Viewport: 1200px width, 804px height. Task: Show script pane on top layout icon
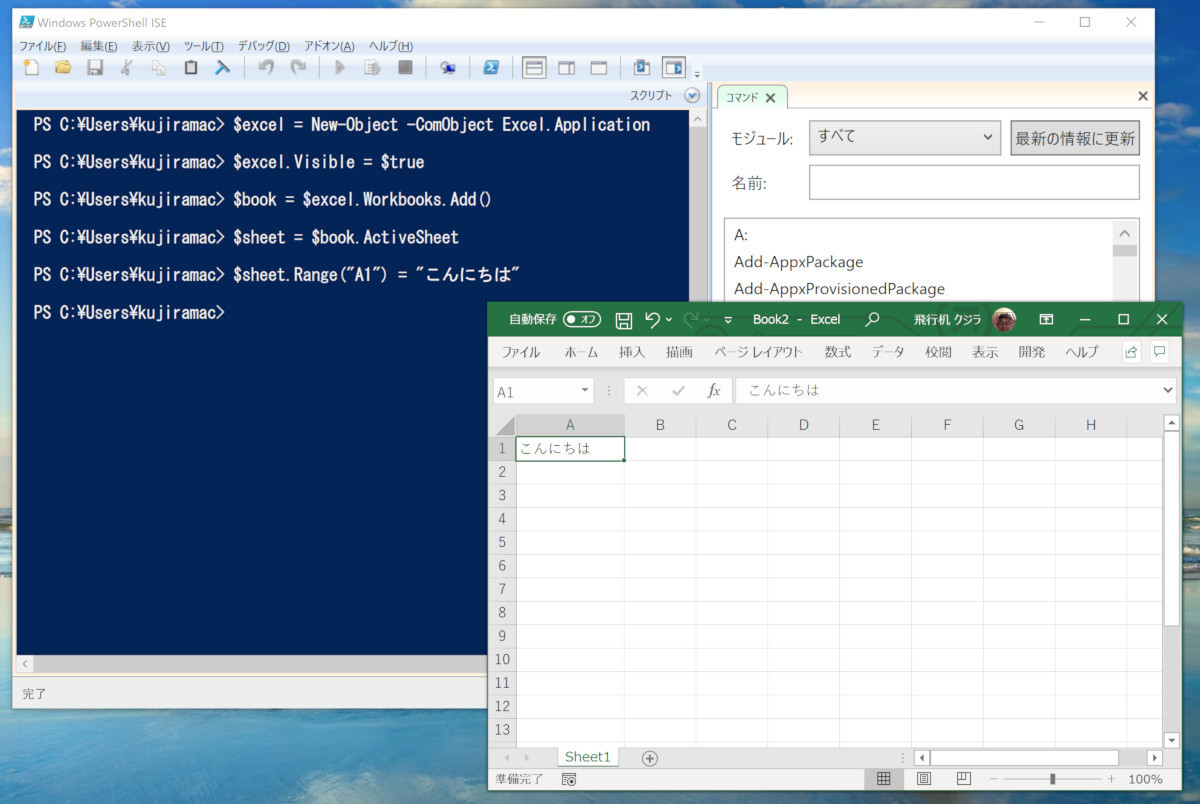click(x=534, y=68)
